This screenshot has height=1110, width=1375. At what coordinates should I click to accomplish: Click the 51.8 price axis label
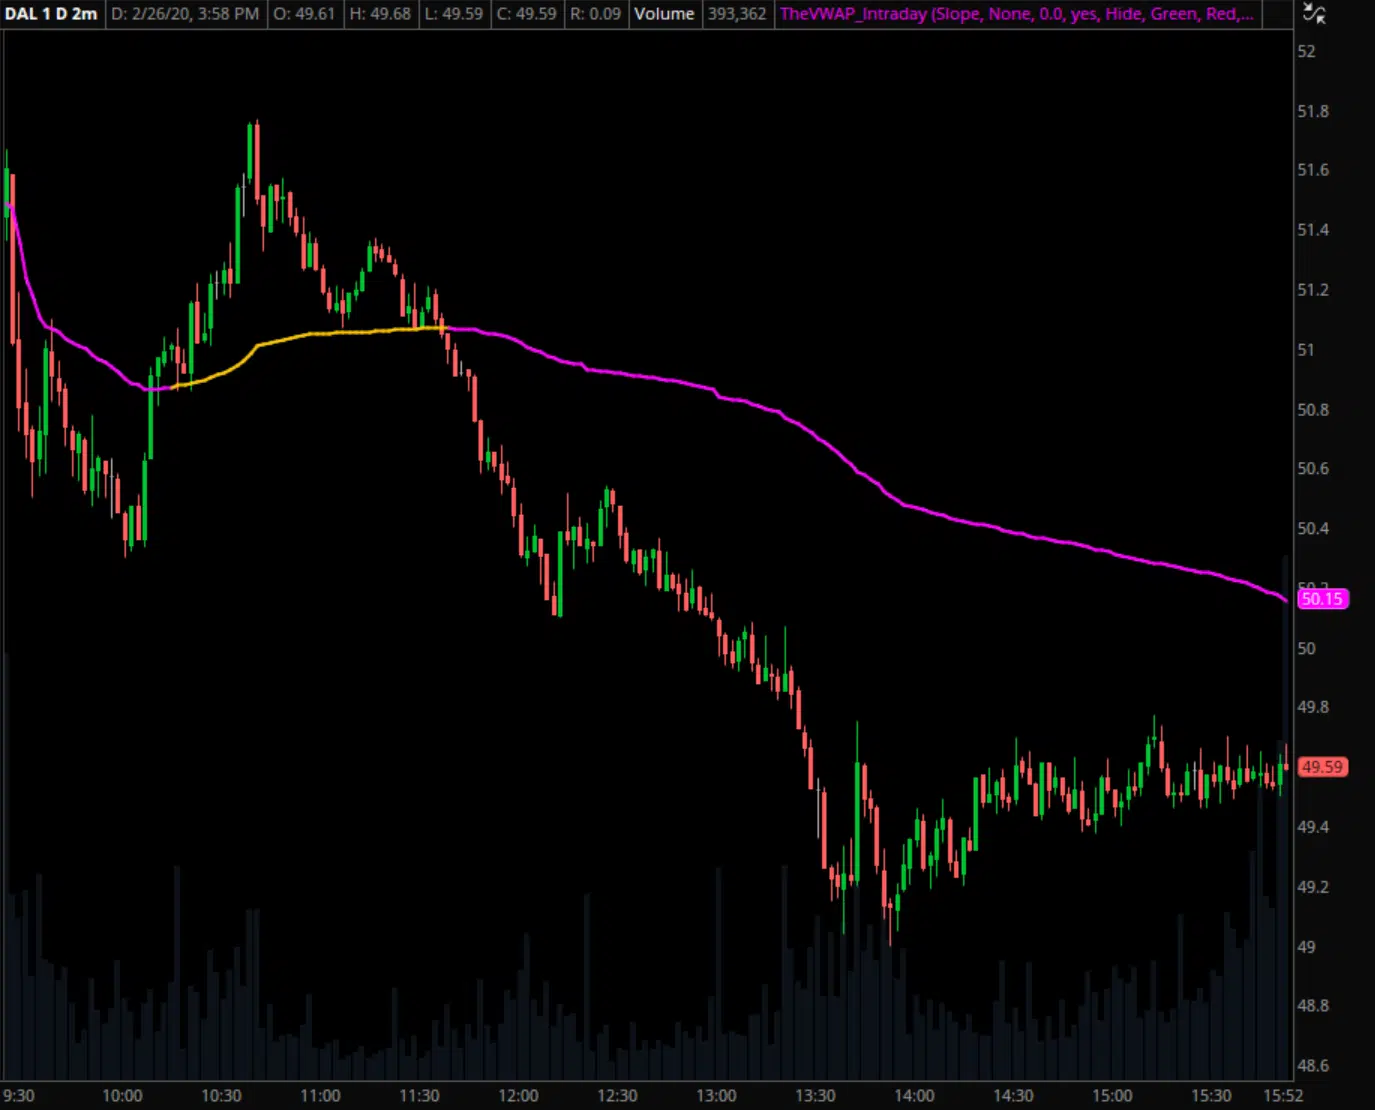pyautogui.click(x=1313, y=111)
